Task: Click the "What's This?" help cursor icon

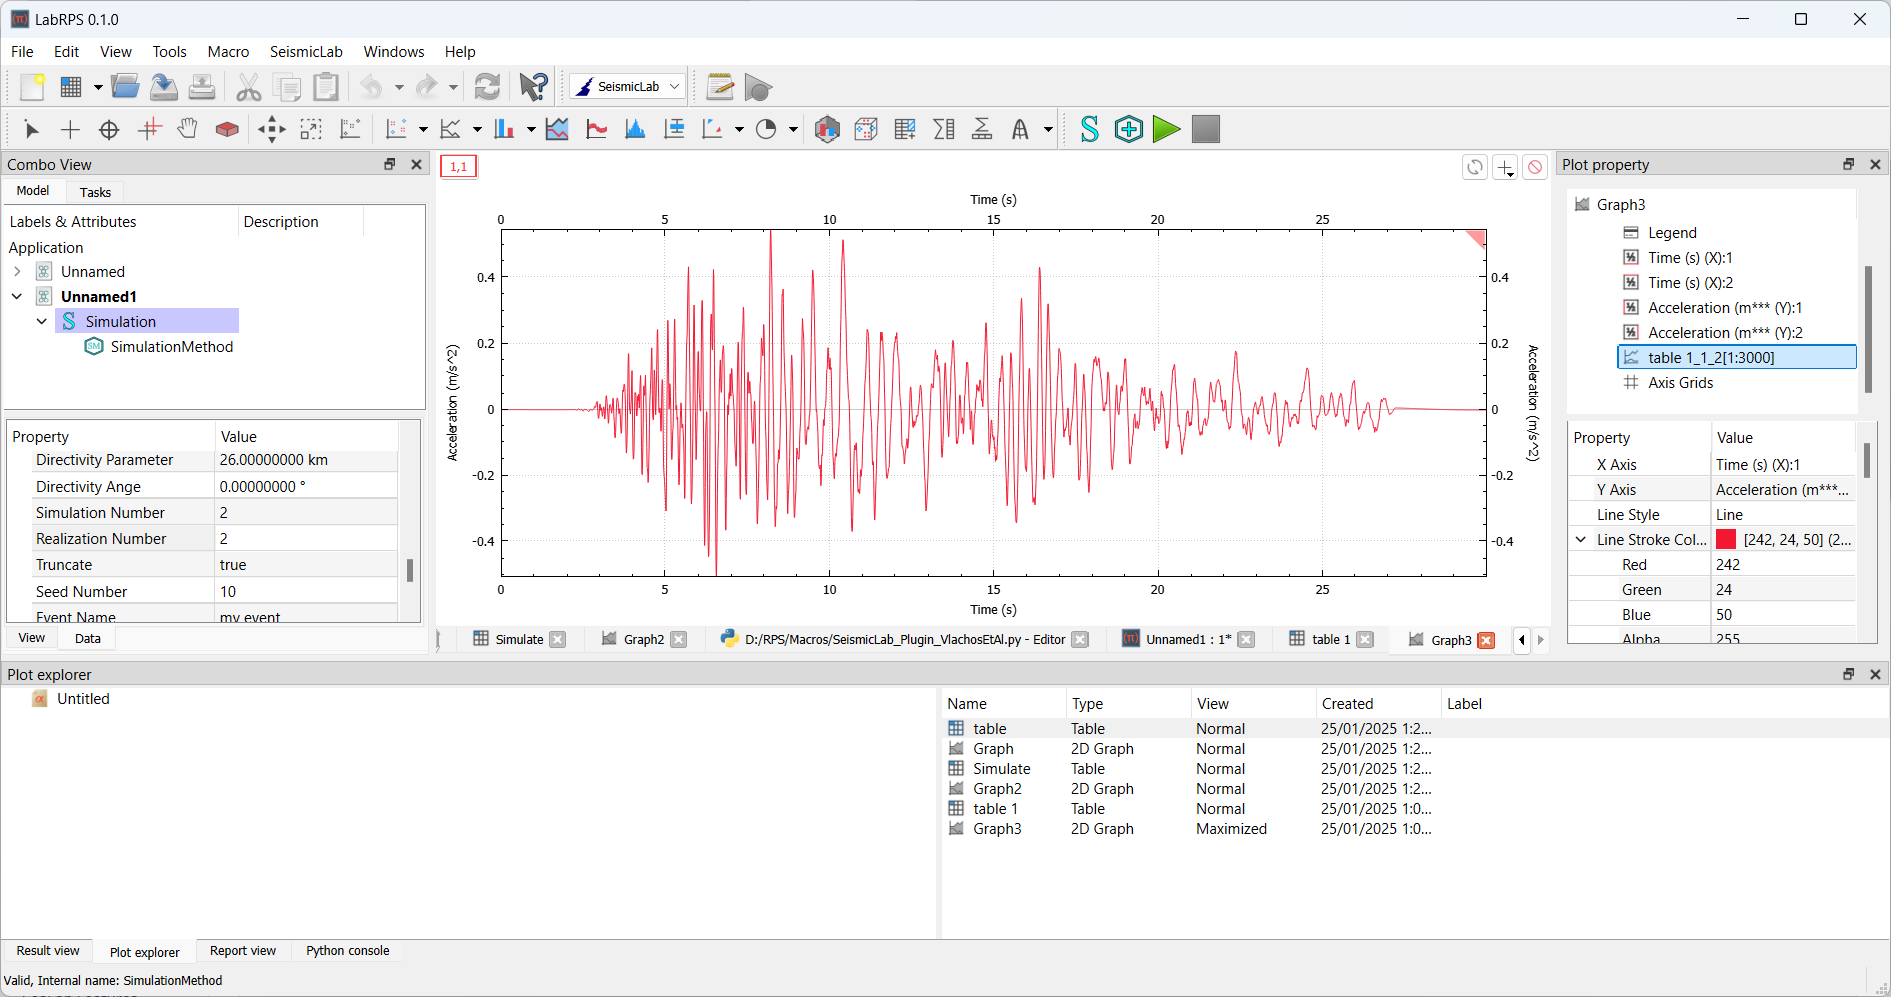Action: 533,87
